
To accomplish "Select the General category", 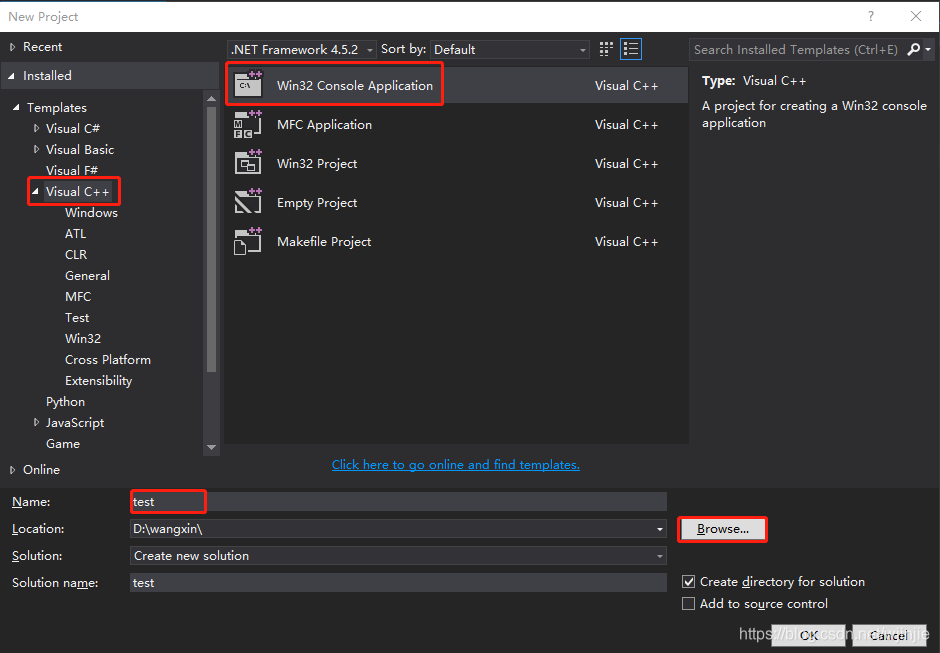I will [88, 276].
